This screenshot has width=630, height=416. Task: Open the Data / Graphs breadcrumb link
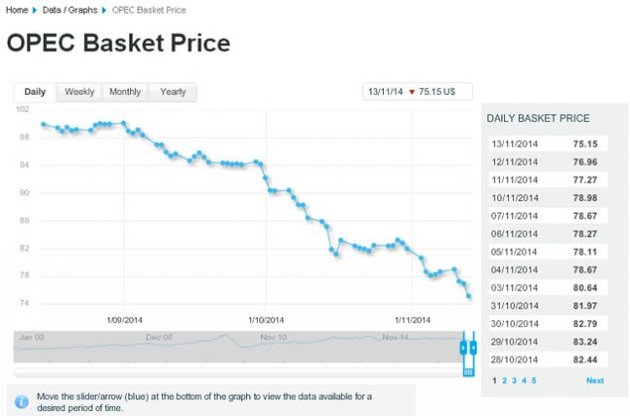(68, 10)
